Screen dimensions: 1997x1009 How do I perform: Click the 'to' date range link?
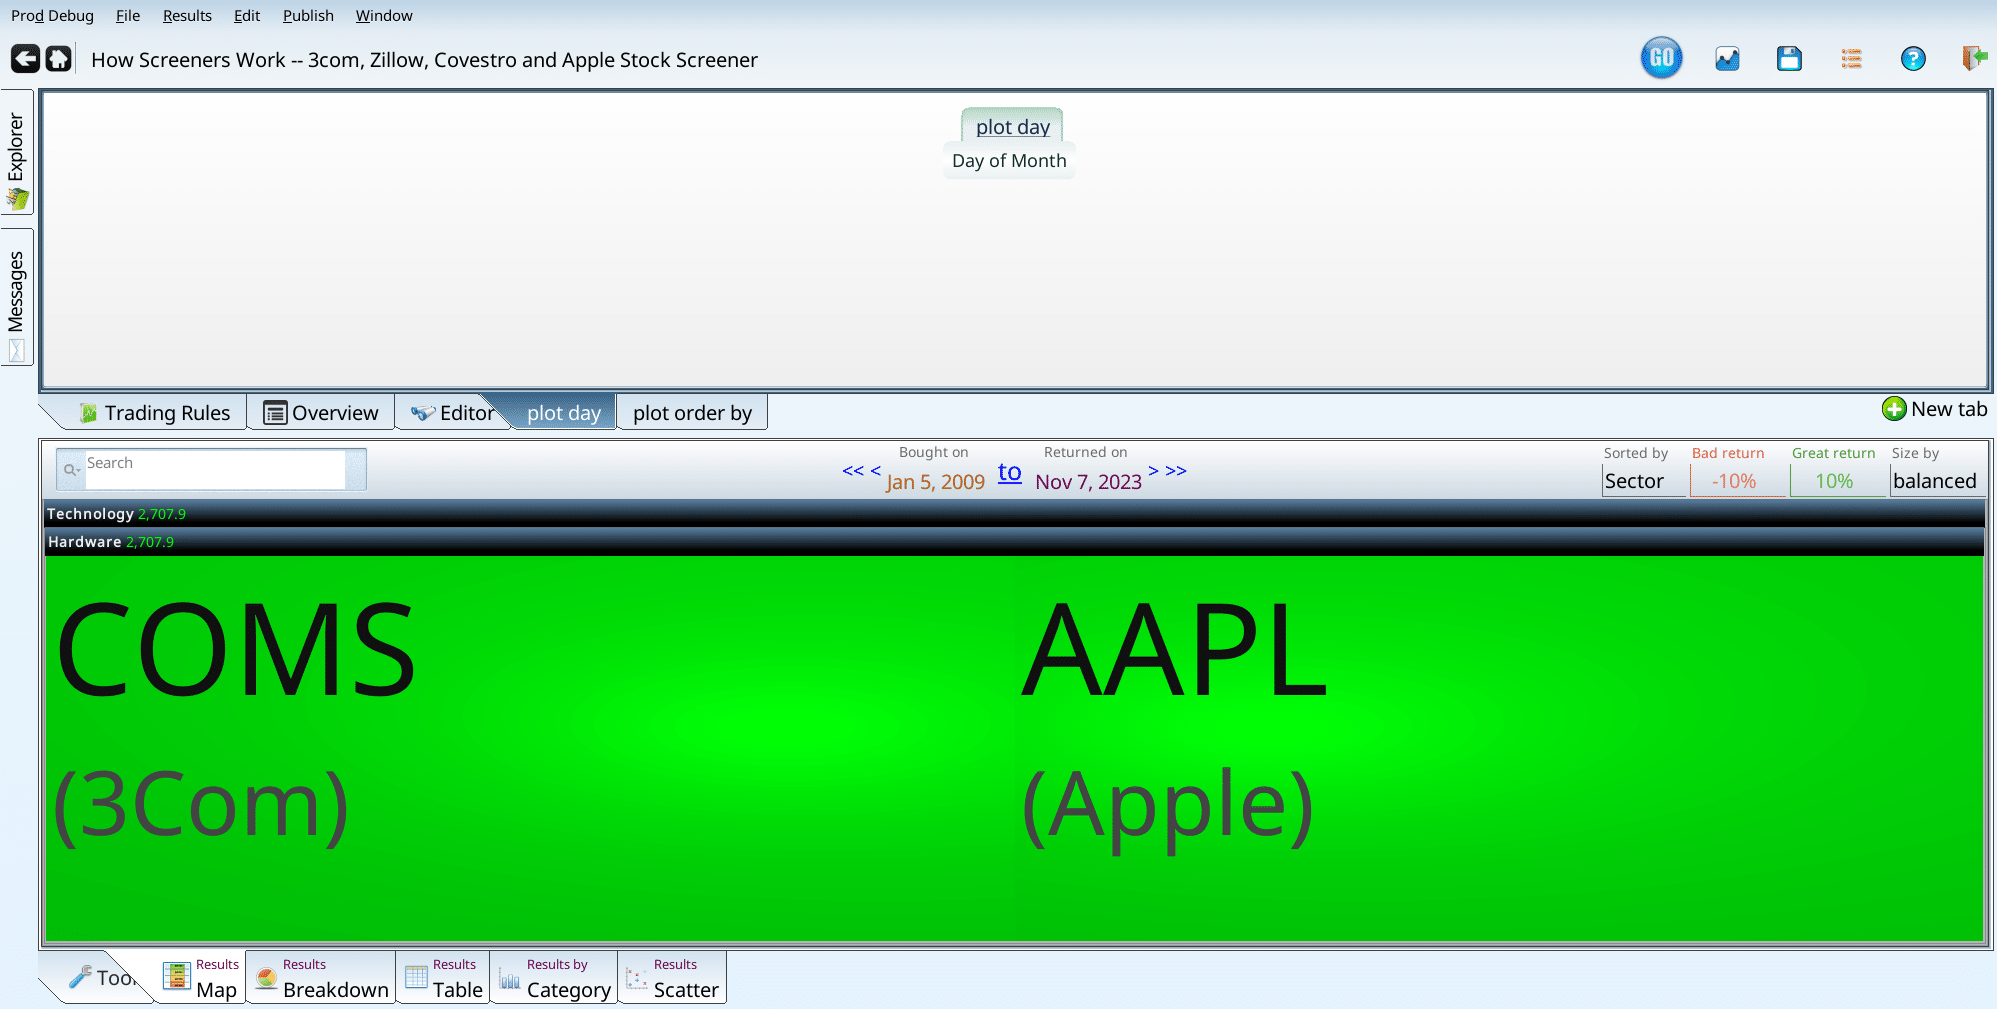point(1009,472)
